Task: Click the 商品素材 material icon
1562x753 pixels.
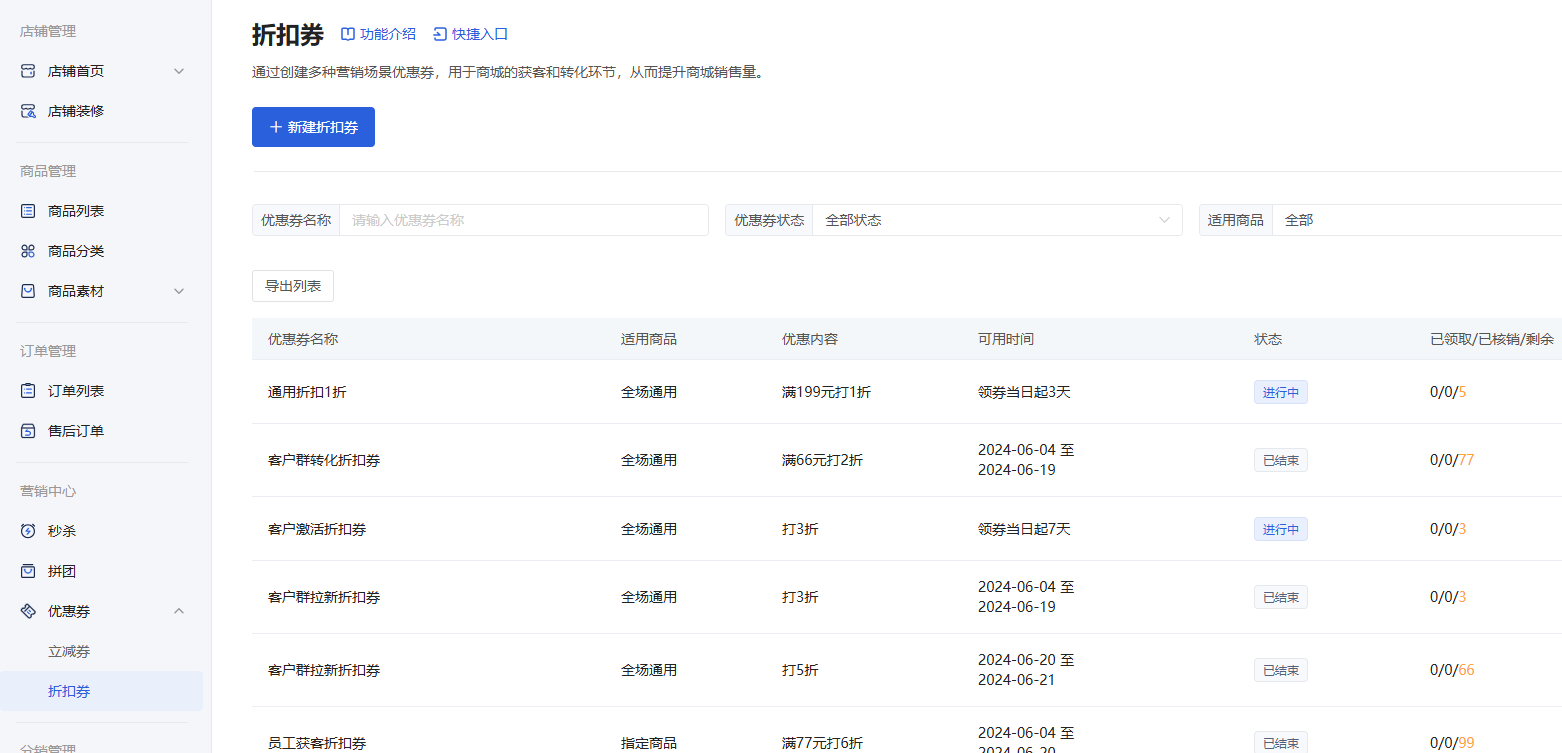Action: 28,291
